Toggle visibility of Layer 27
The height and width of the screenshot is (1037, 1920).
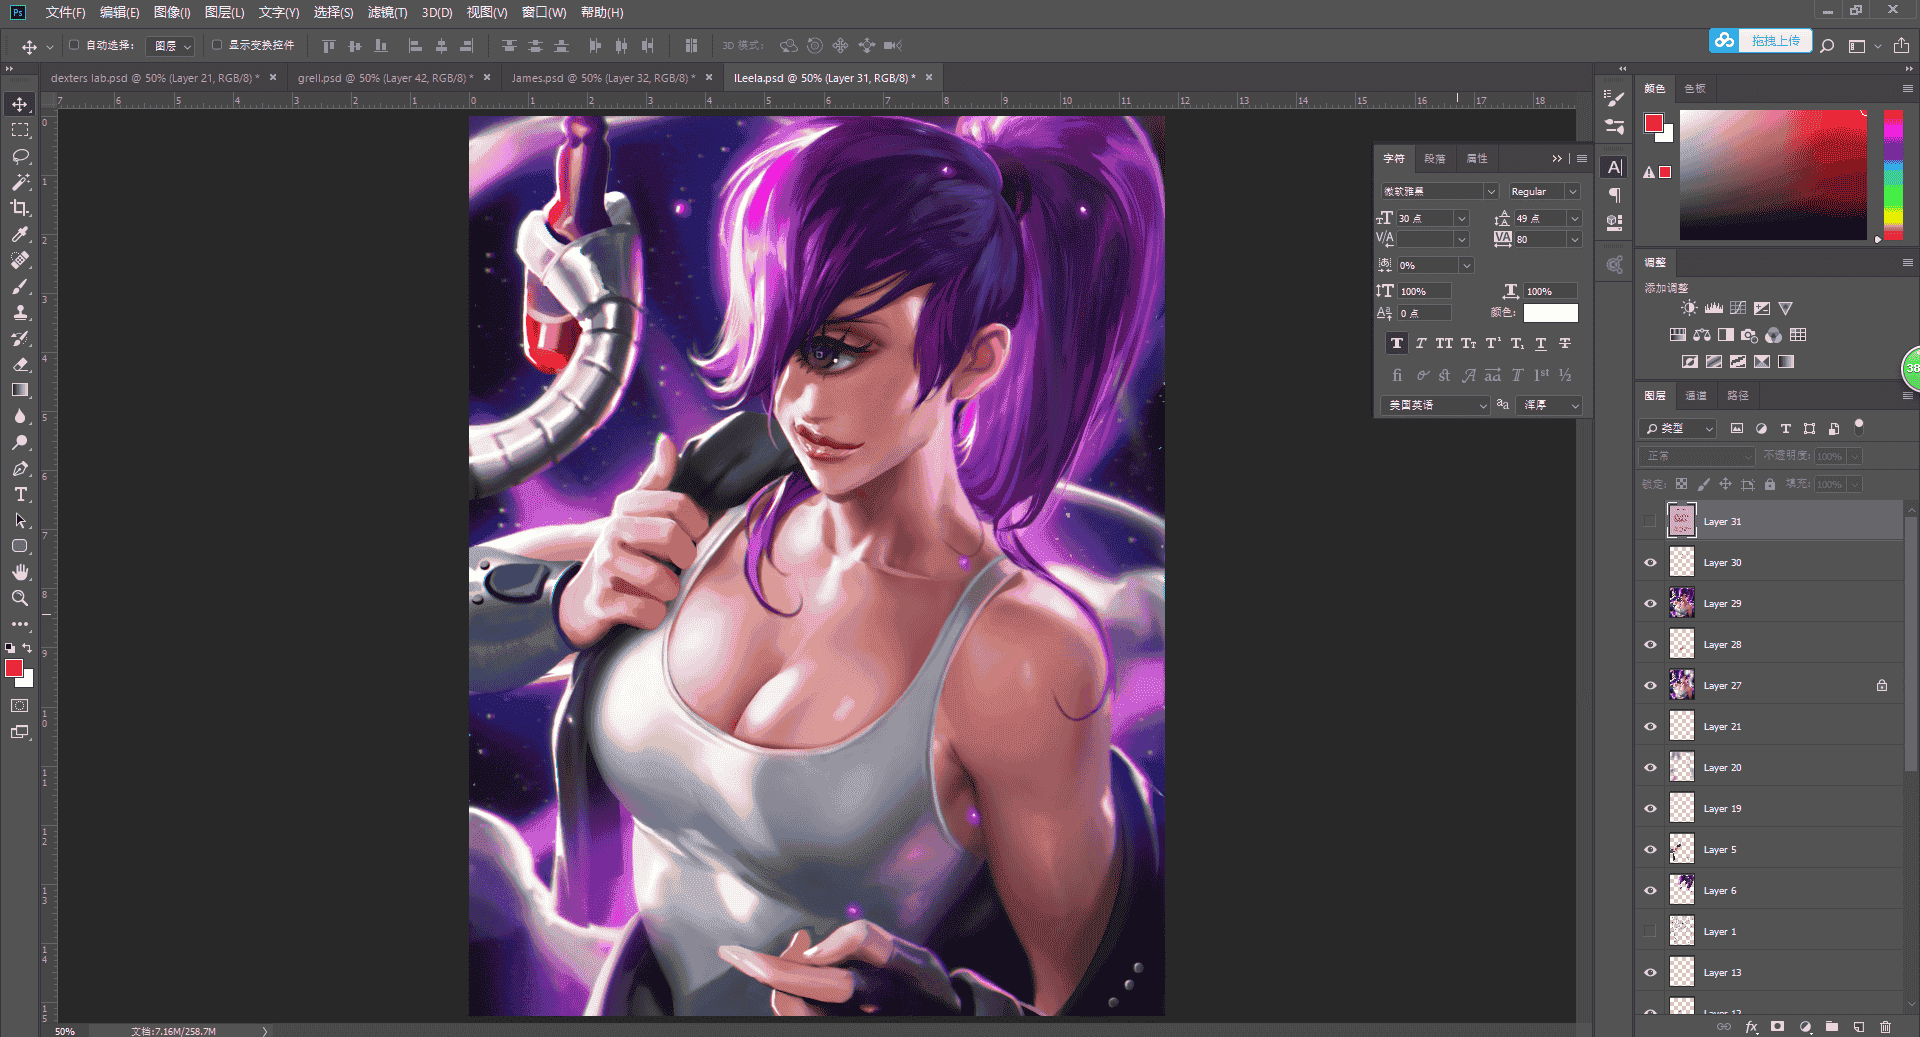(1650, 686)
